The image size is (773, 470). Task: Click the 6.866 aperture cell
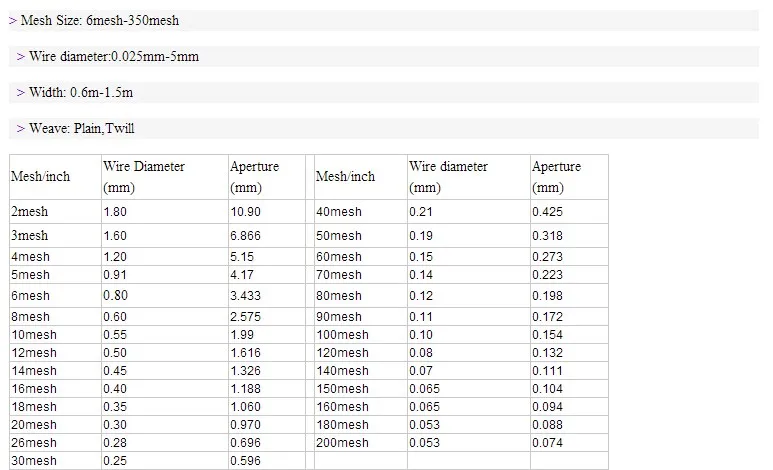coord(246,236)
